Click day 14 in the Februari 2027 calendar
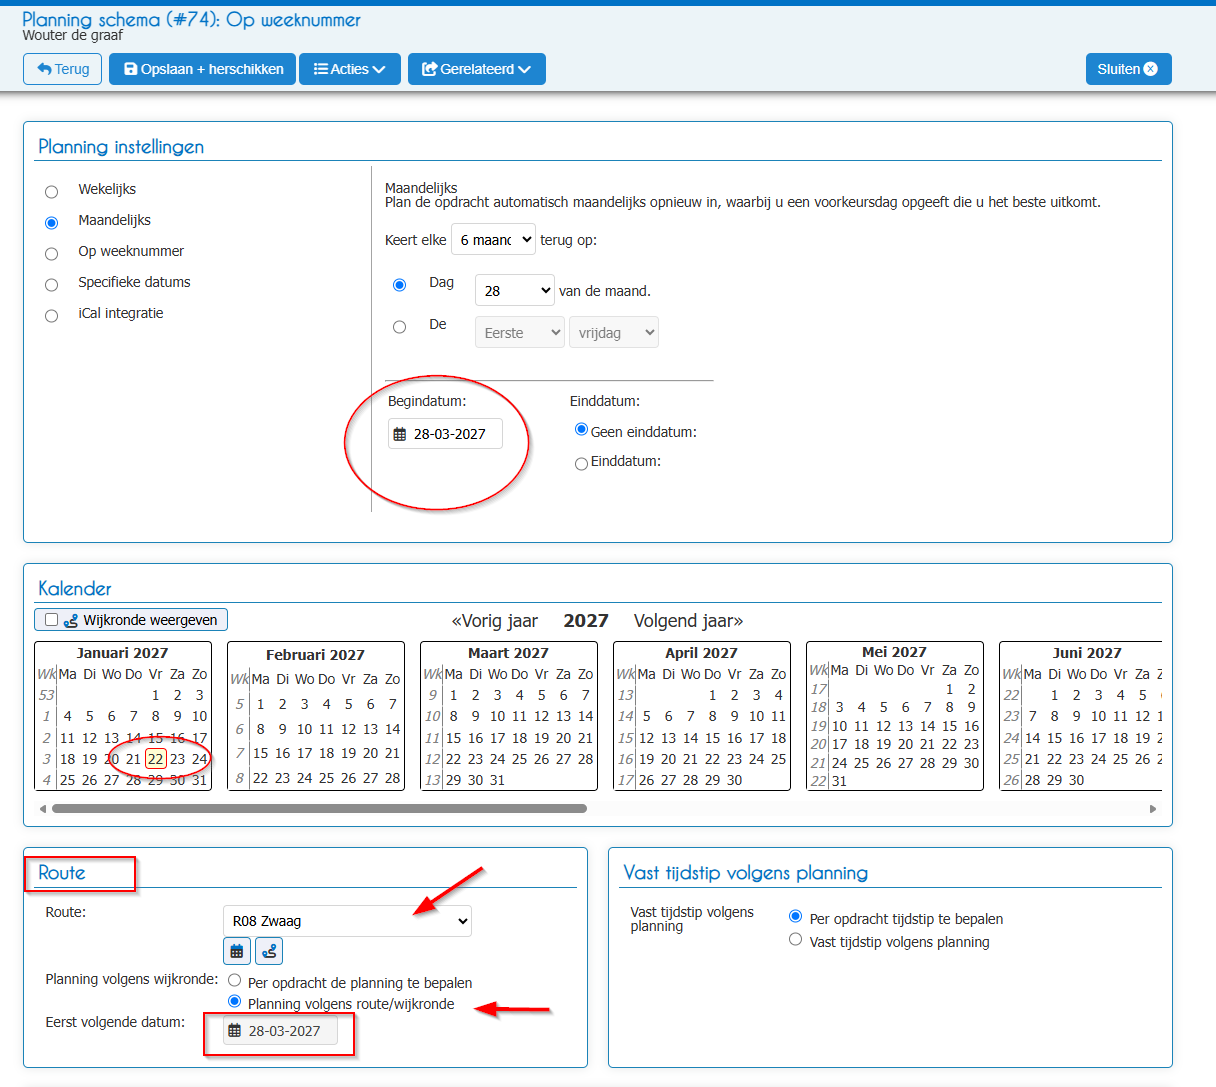 pos(393,729)
